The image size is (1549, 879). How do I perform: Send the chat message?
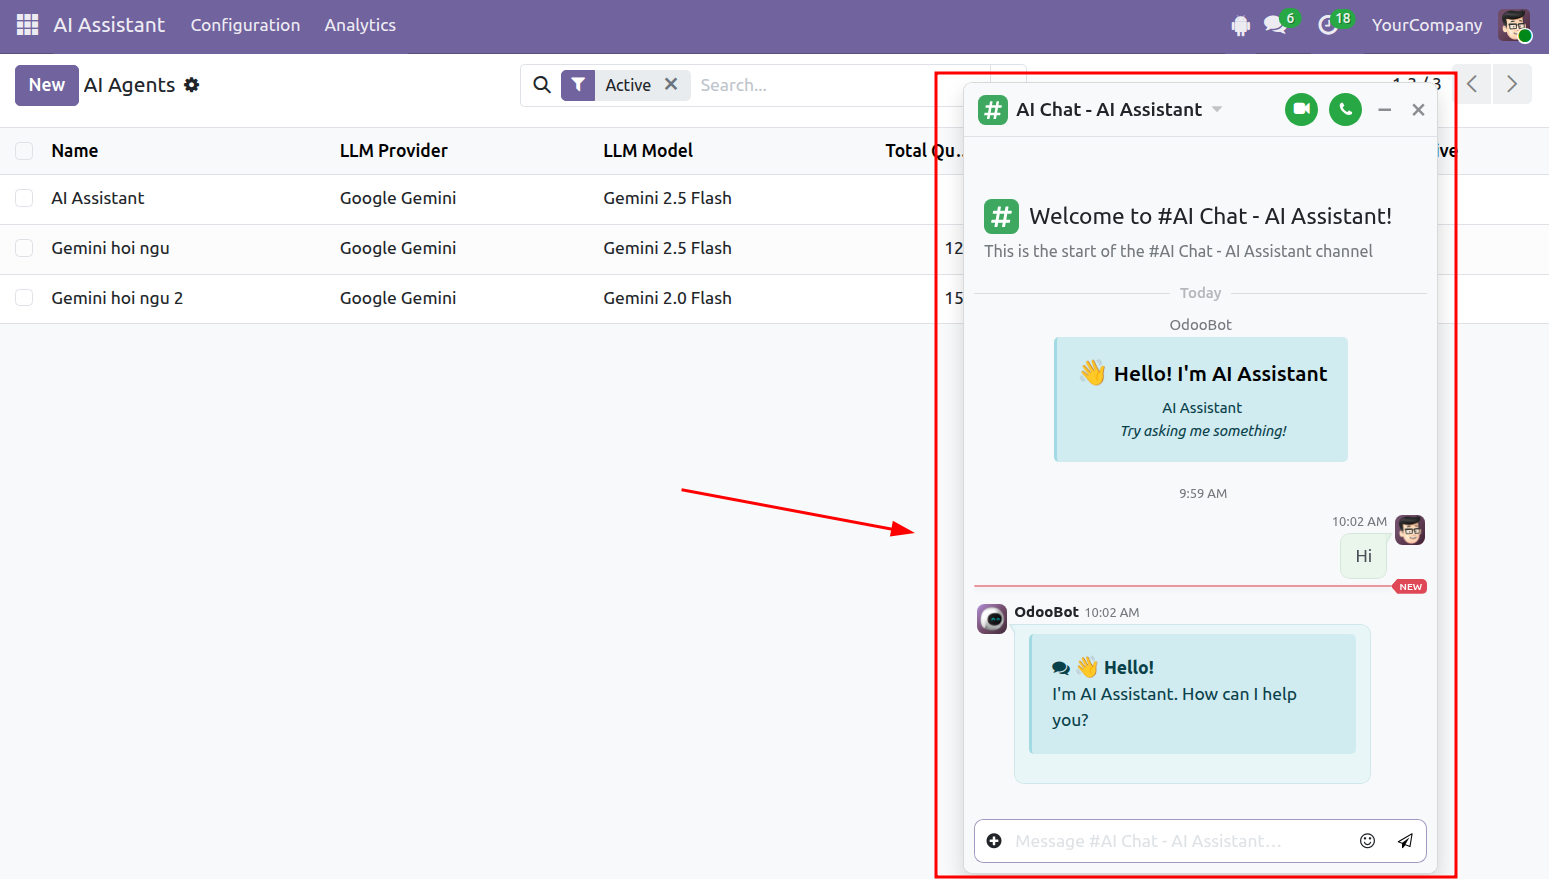1405,841
